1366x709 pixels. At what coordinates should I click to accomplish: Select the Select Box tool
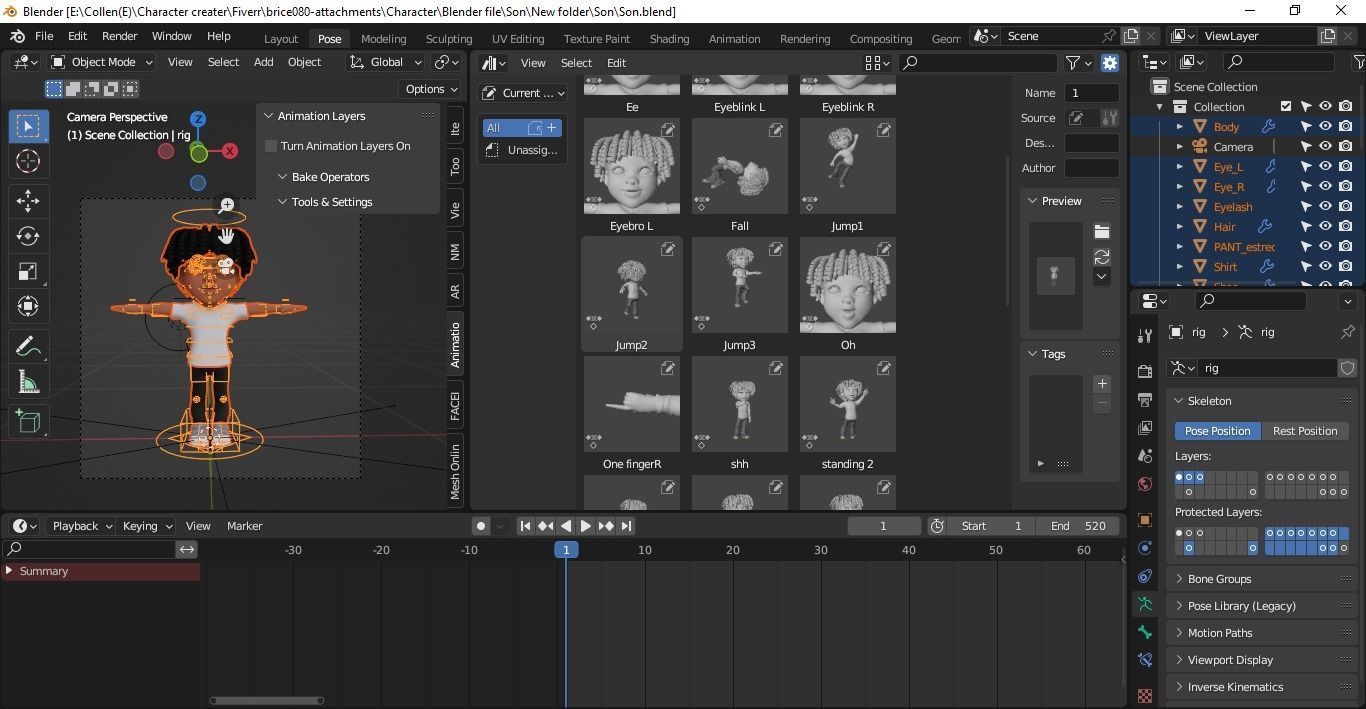click(28, 126)
